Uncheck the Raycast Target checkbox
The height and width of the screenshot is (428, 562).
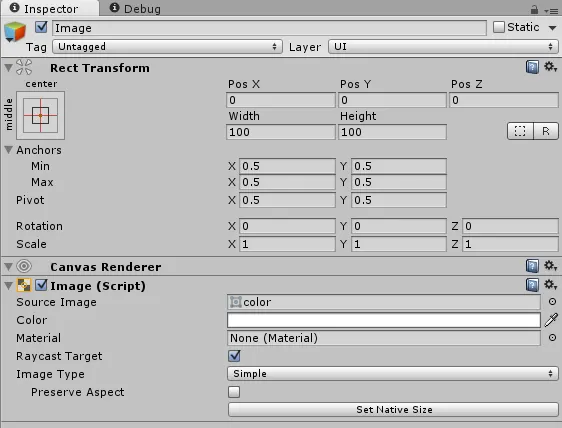[x=234, y=356]
